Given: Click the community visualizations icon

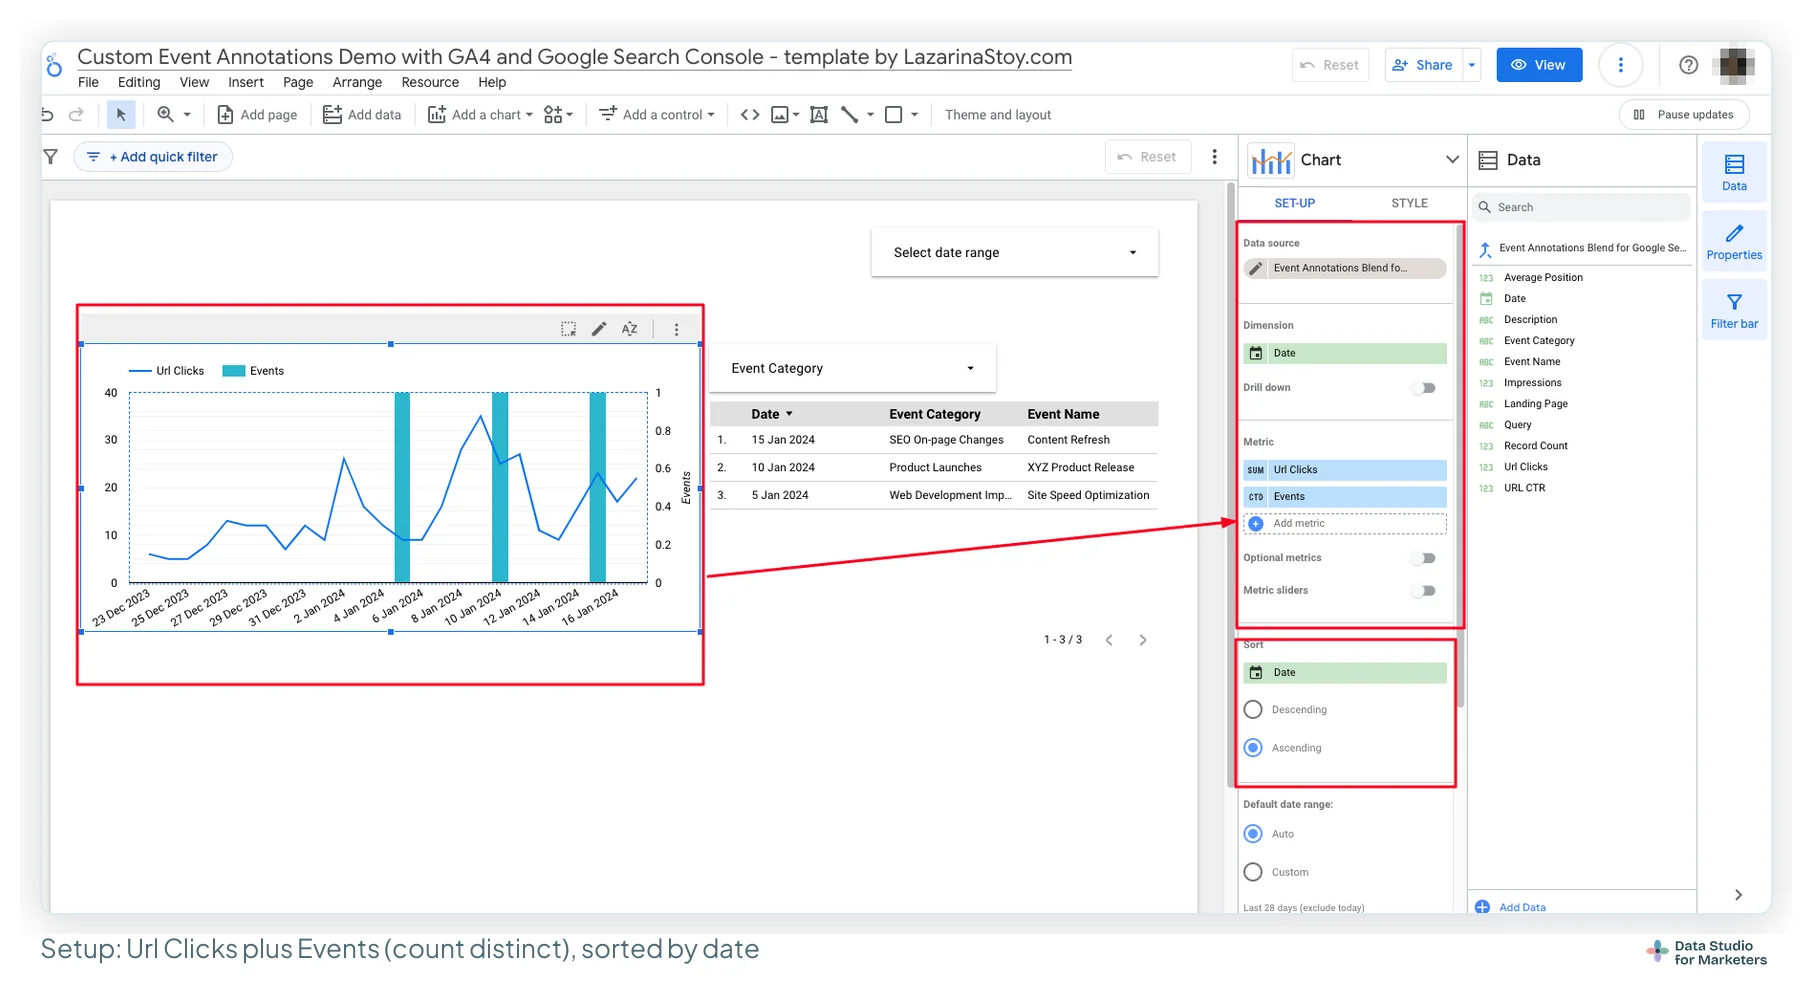Looking at the screenshot, I should tap(553, 115).
